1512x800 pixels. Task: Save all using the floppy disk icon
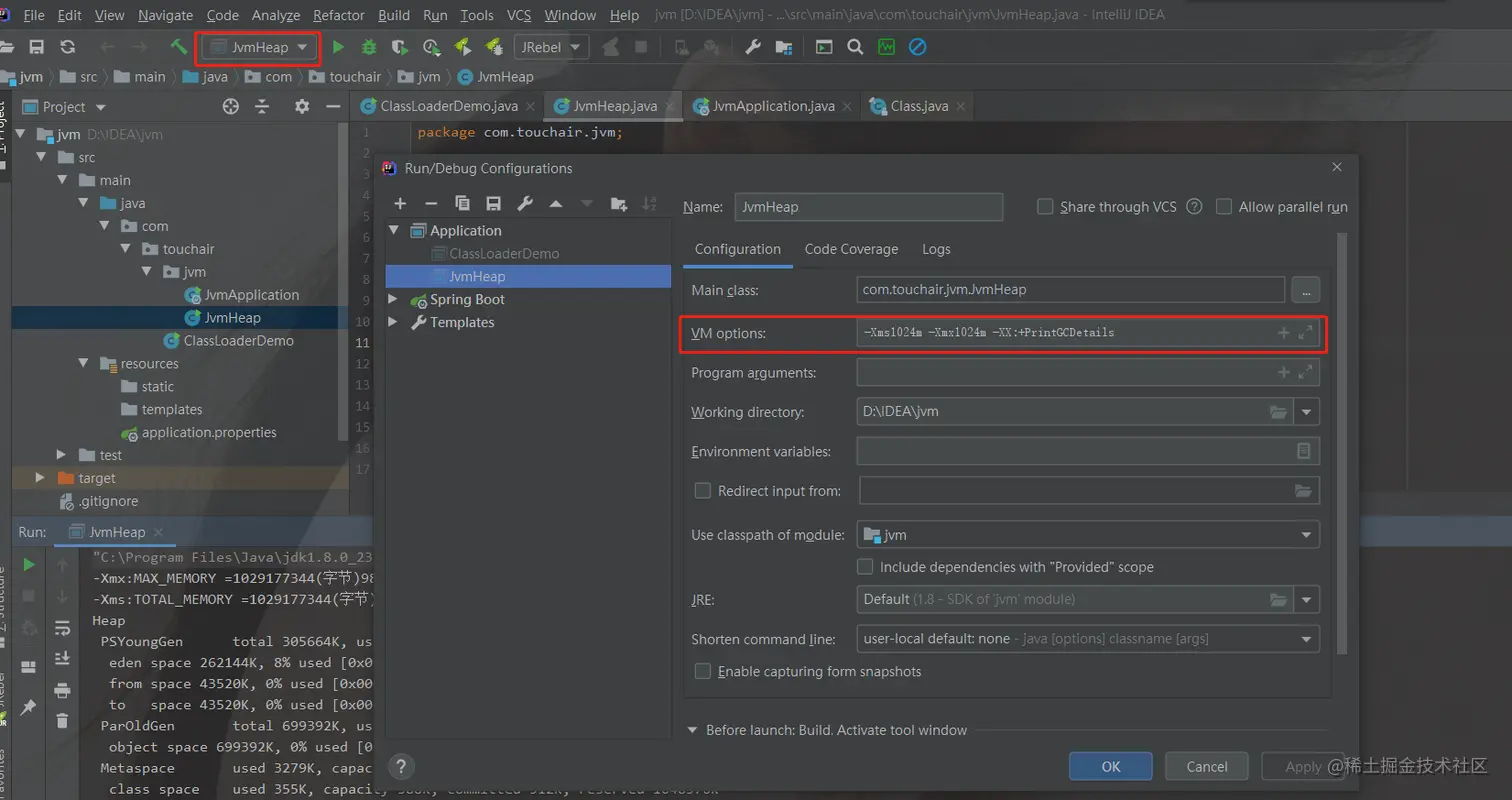click(36, 47)
